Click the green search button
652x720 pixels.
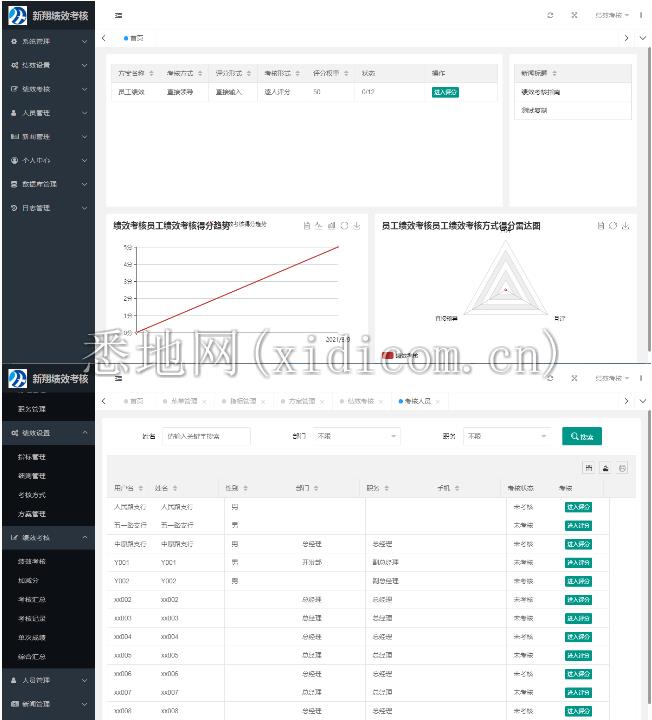click(x=582, y=436)
